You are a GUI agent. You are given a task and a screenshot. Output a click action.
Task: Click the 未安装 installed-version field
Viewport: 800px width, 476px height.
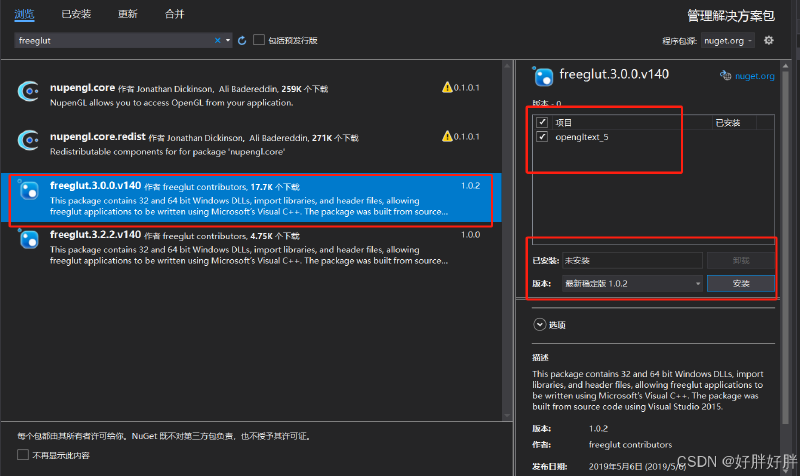(x=632, y=260)
